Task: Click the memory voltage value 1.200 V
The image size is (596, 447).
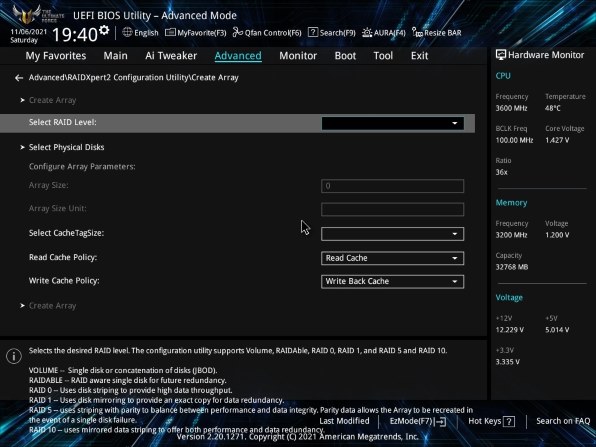Action: pos(557,235)
